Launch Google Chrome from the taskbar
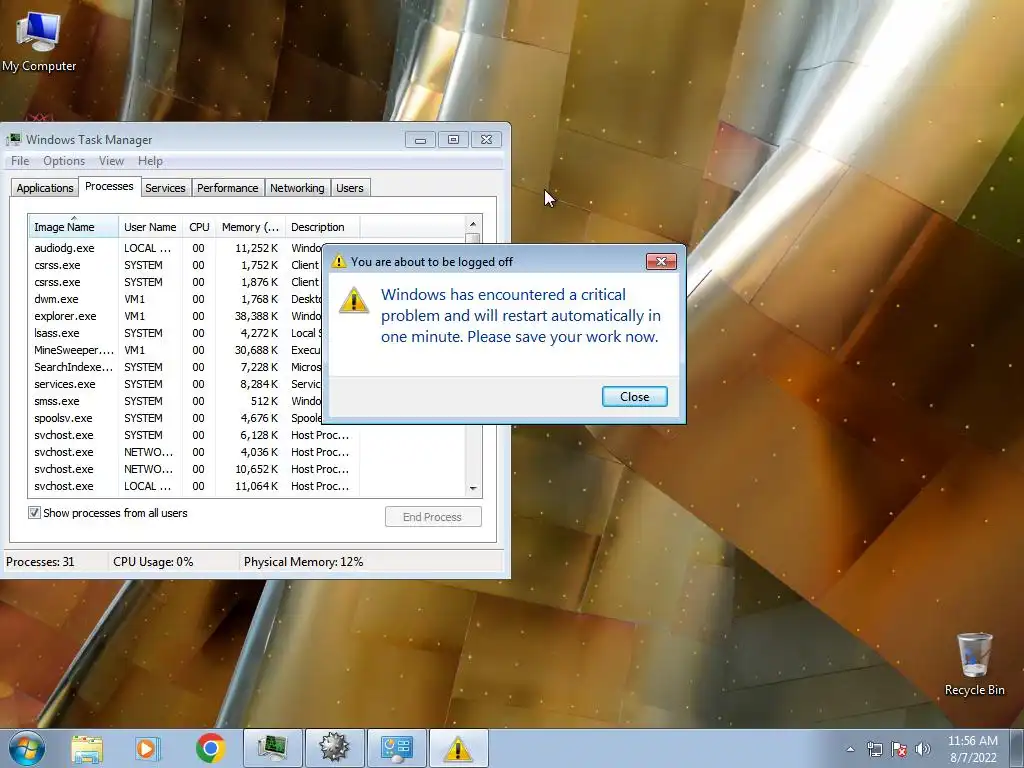Image resolution: width=1024 pixels, height=768 pixels. pos(210,749)
